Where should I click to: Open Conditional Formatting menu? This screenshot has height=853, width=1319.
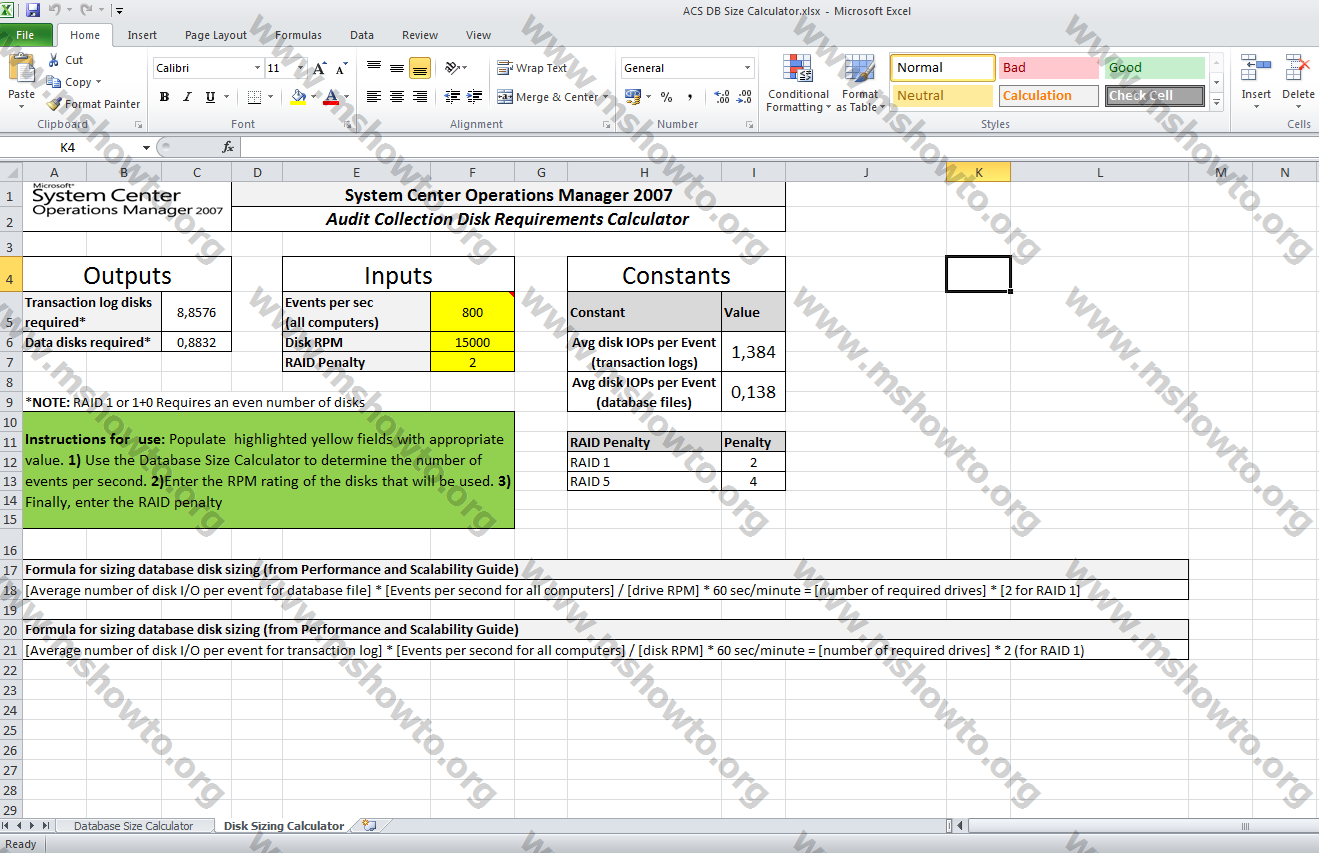coord(798,84)
